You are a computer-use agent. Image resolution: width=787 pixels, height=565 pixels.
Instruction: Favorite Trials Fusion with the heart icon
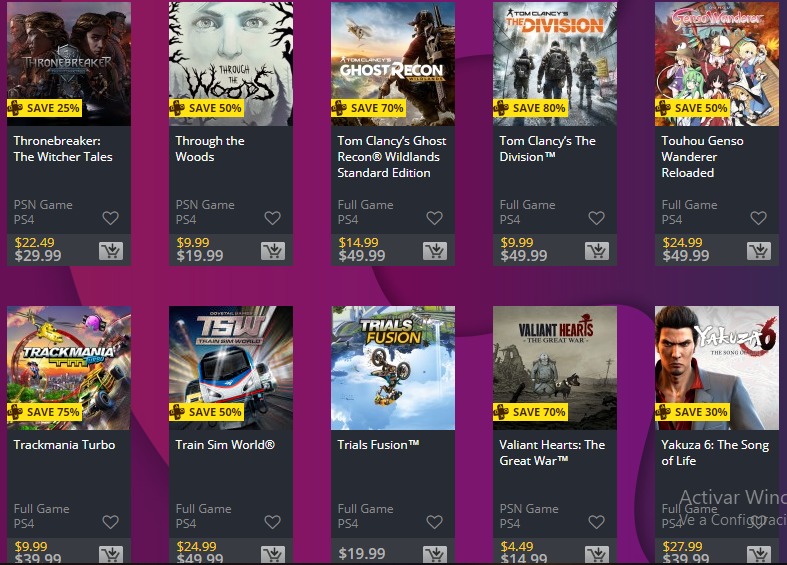click(x=435, y=522)
